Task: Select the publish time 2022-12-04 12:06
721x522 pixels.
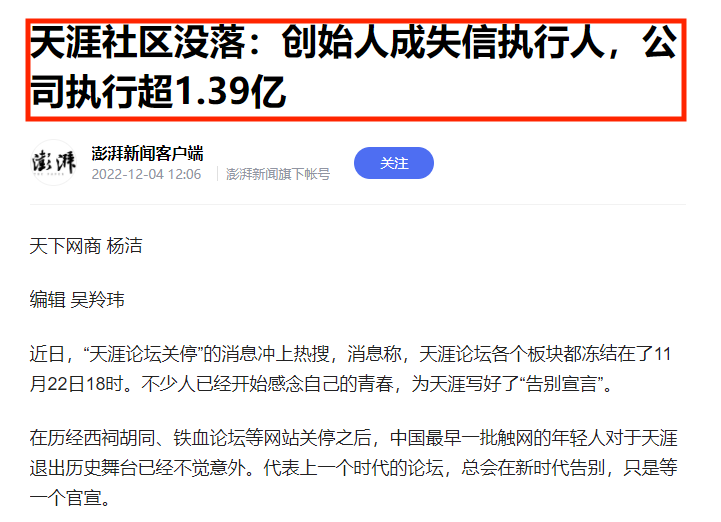Action: tap(146, 174)
